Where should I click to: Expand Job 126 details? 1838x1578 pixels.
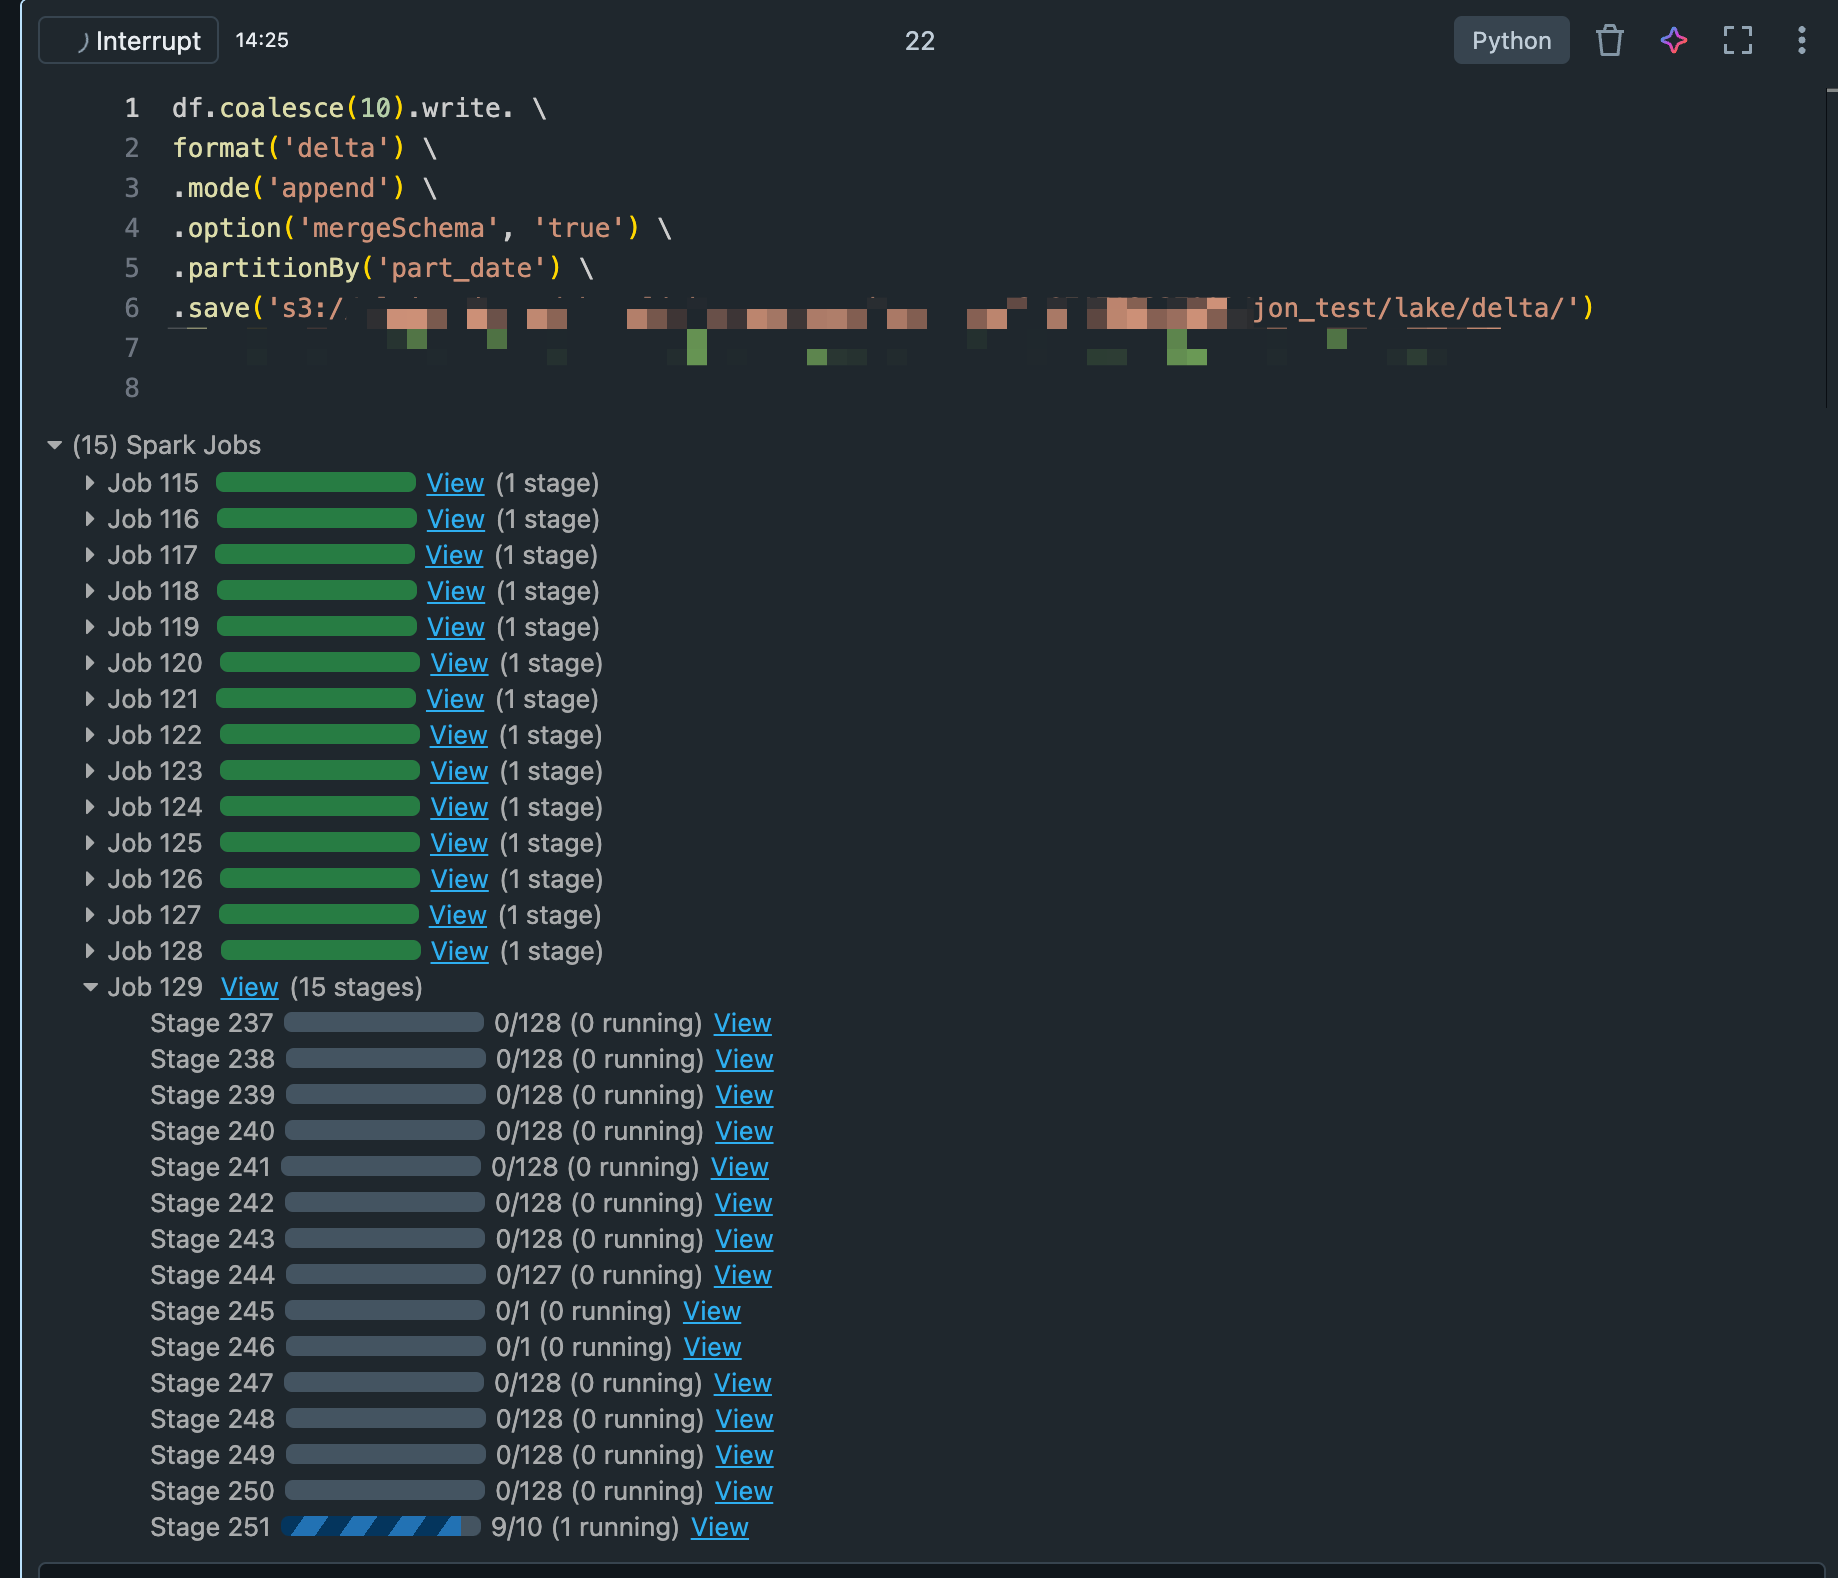(90, 879)
